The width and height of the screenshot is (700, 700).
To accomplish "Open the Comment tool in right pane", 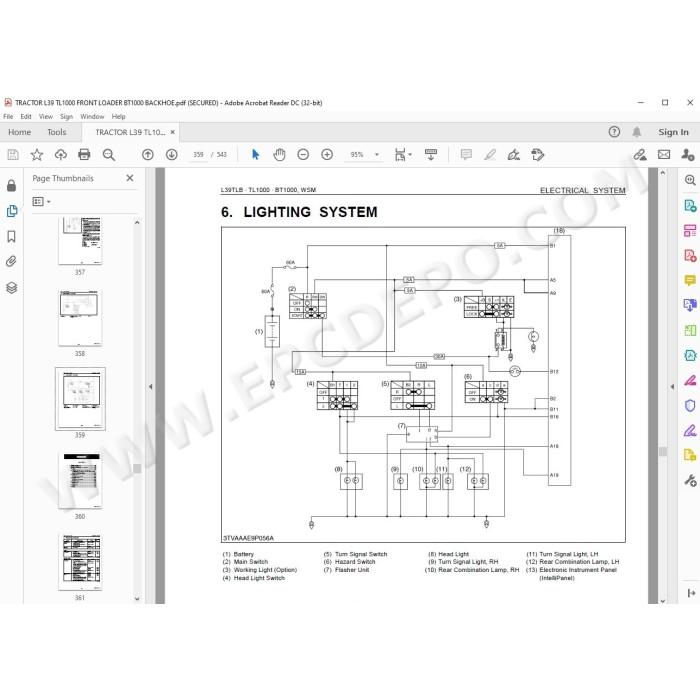I will 690,280.
